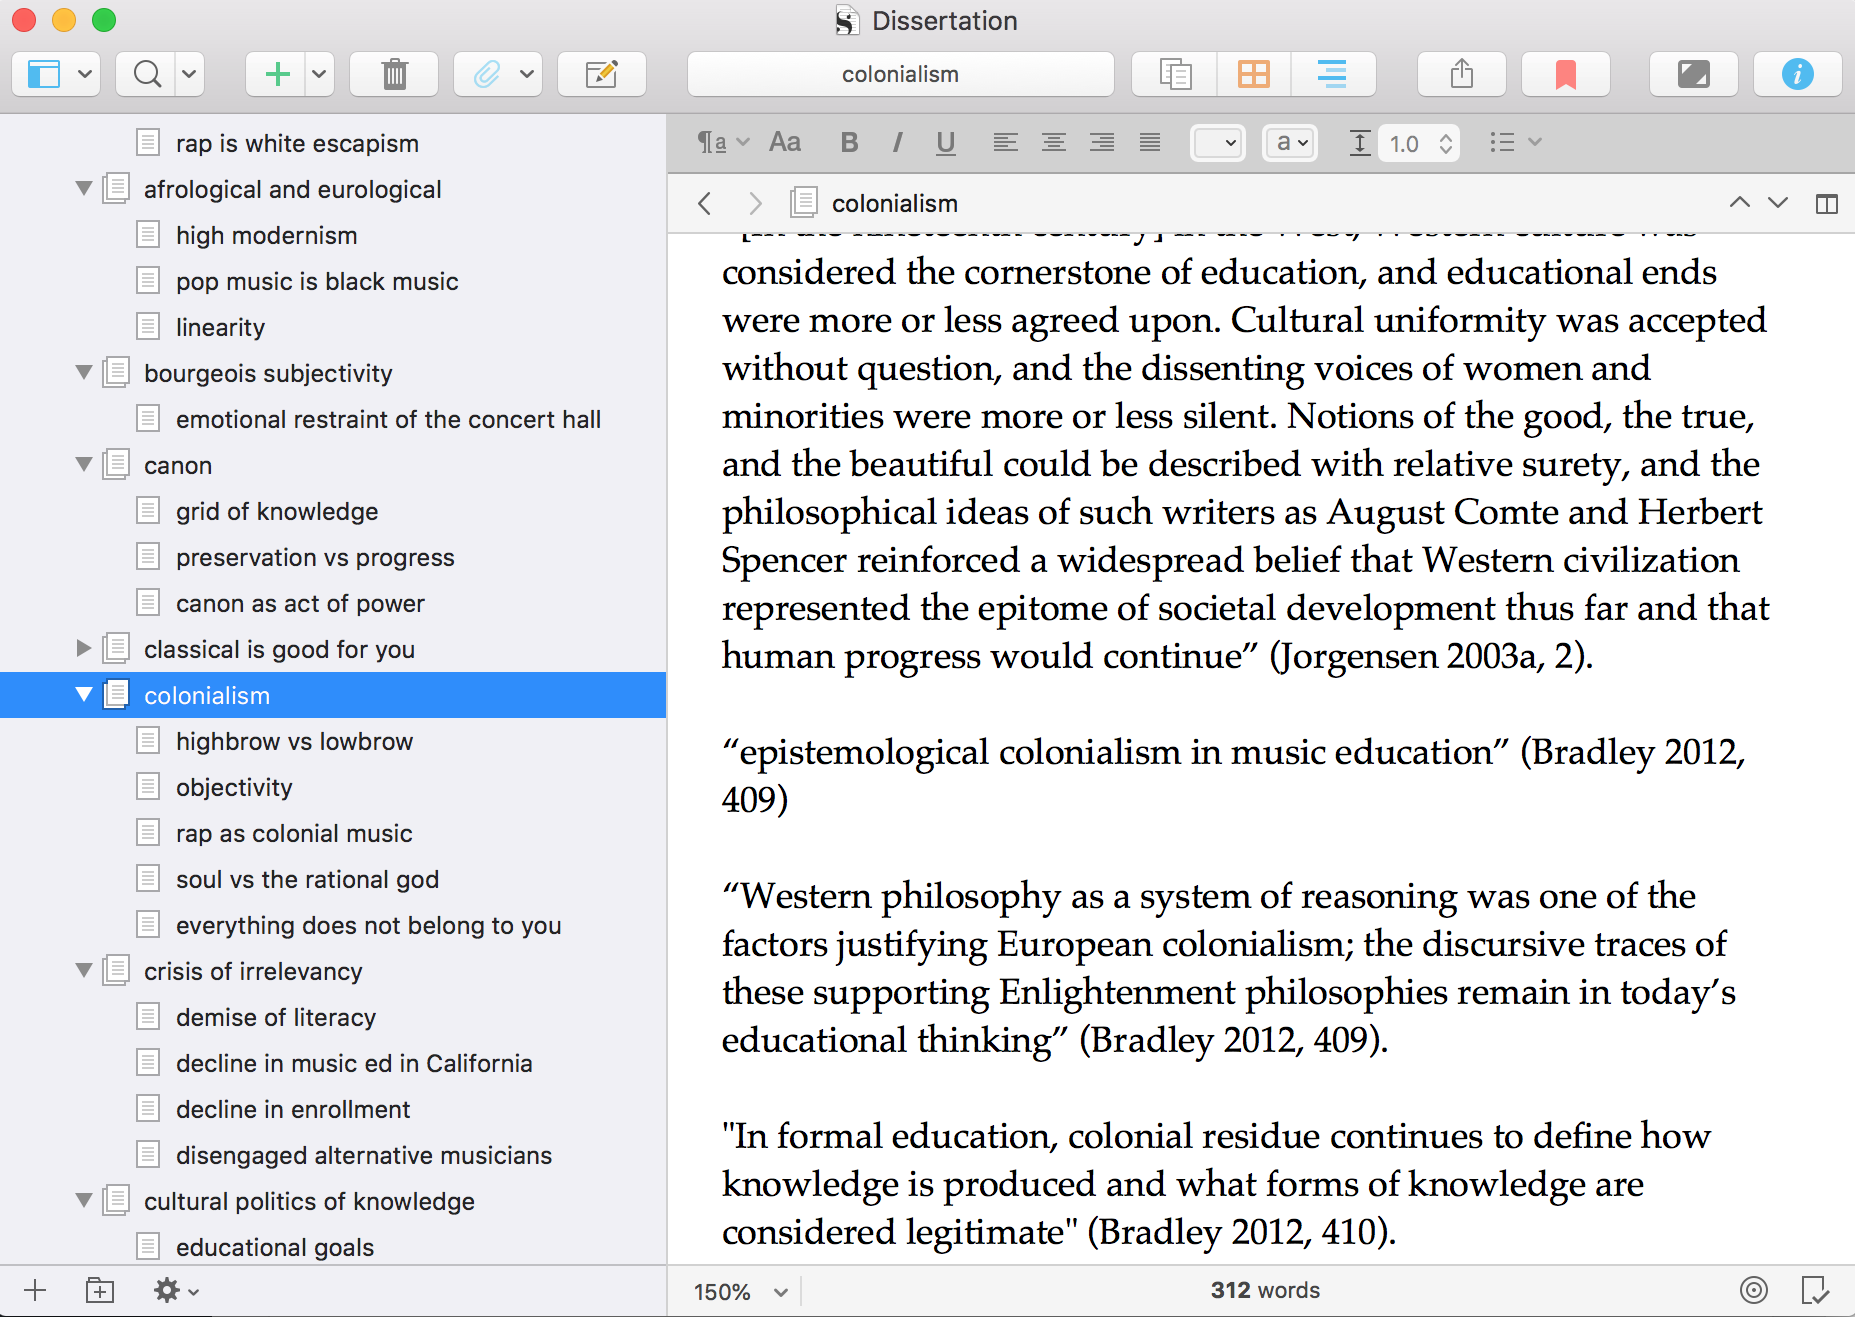Open search options dropdown arrow
This screenshot has height=1317, width=1855.
tap(189, 74)
